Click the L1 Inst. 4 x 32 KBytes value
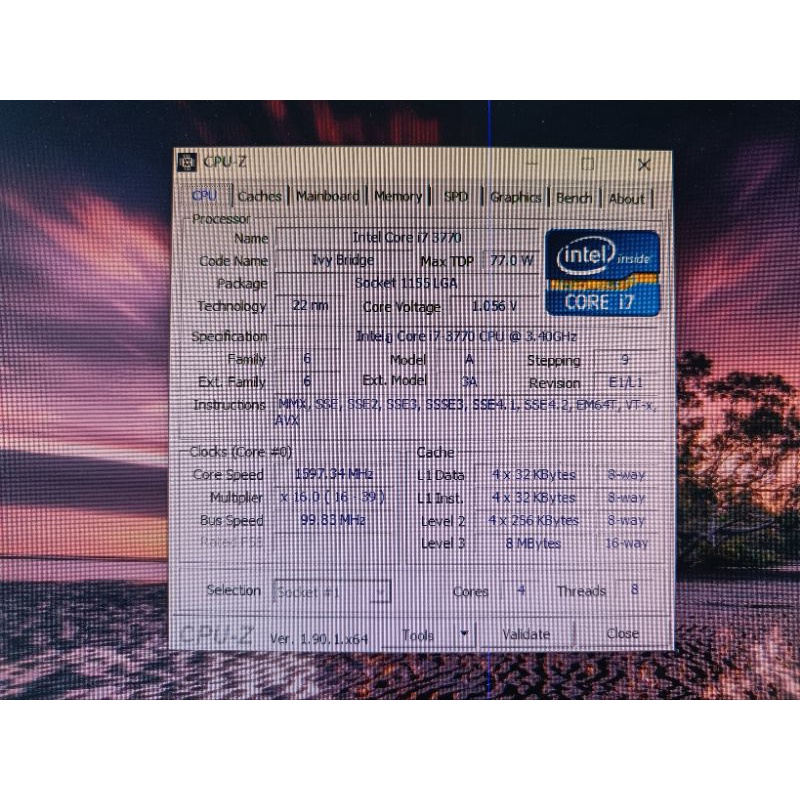Viewport: 800px width, 800px height. (x=534, y=497)
